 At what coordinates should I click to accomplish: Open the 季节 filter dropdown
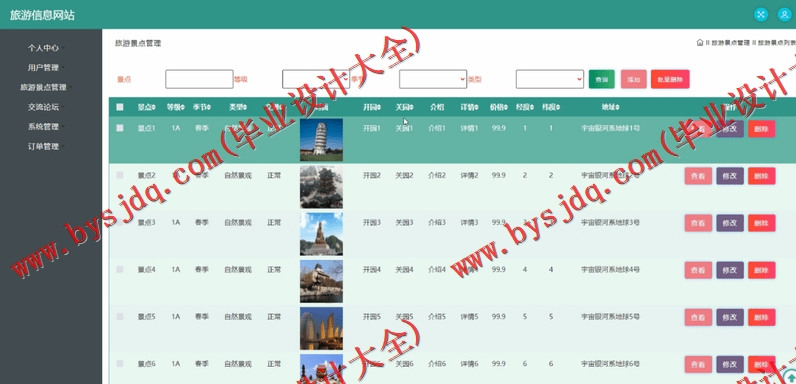pyautogui.click(x=433, y=79)
